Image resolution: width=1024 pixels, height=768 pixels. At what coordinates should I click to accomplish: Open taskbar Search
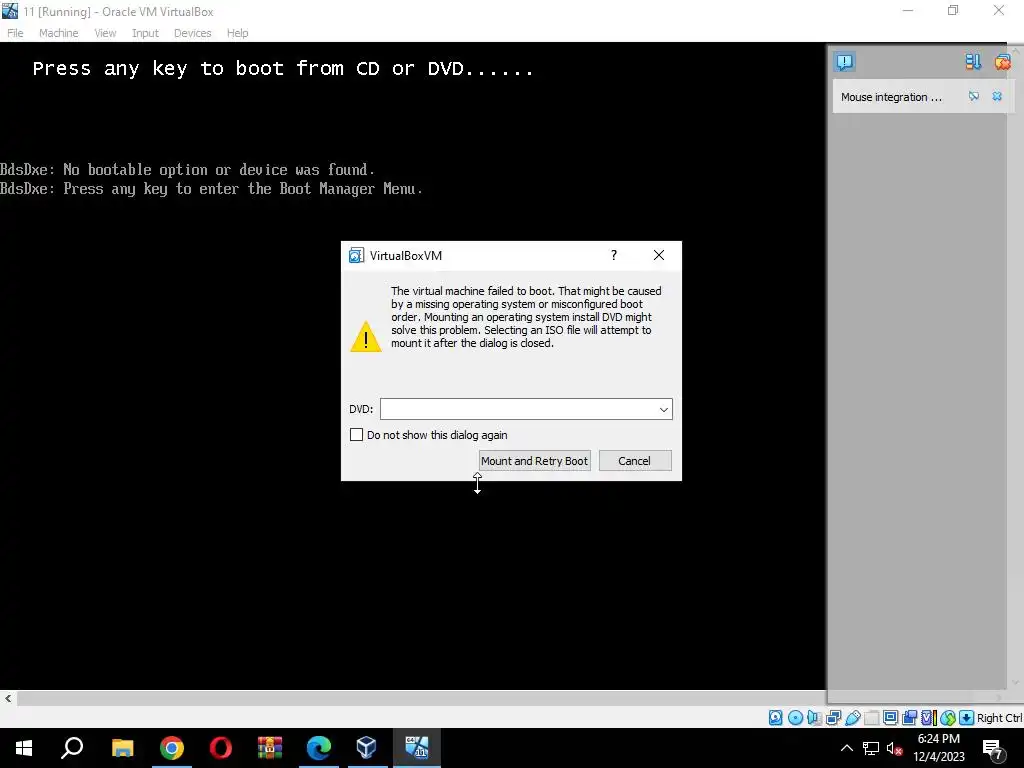(x=72, y=748)
